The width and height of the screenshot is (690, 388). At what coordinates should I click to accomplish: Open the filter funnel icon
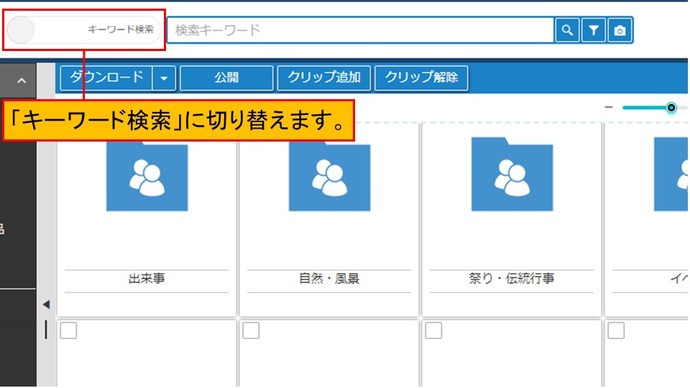click(593, 30)
